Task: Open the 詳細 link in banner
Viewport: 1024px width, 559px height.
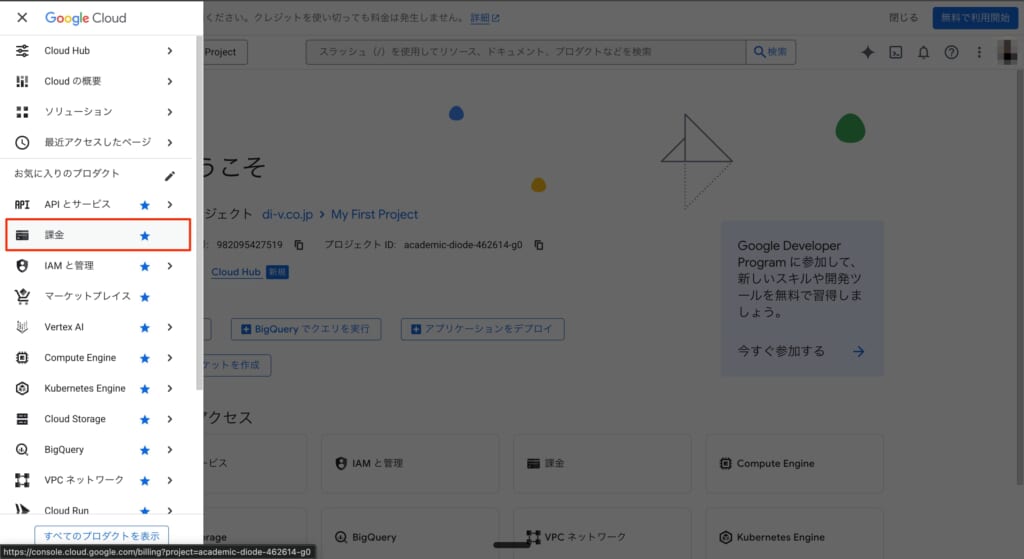Action: coord(485,18)
